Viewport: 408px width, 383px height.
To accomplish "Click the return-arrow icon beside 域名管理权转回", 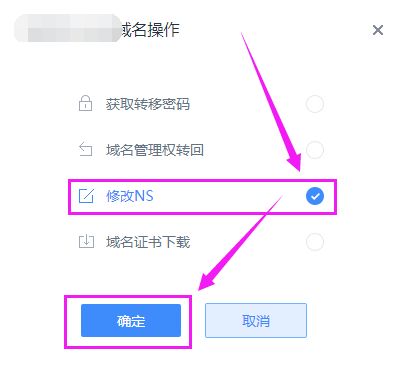I will pos(85,149).
